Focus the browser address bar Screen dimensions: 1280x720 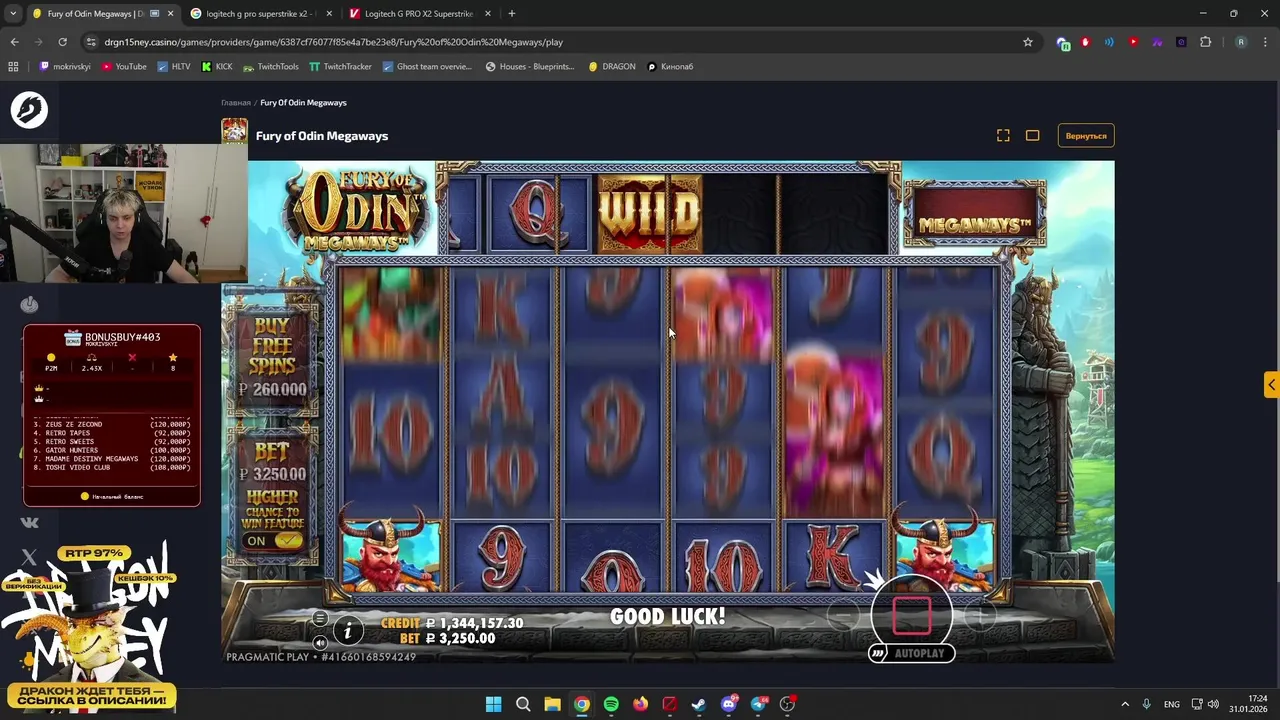(x=560, y=42)
